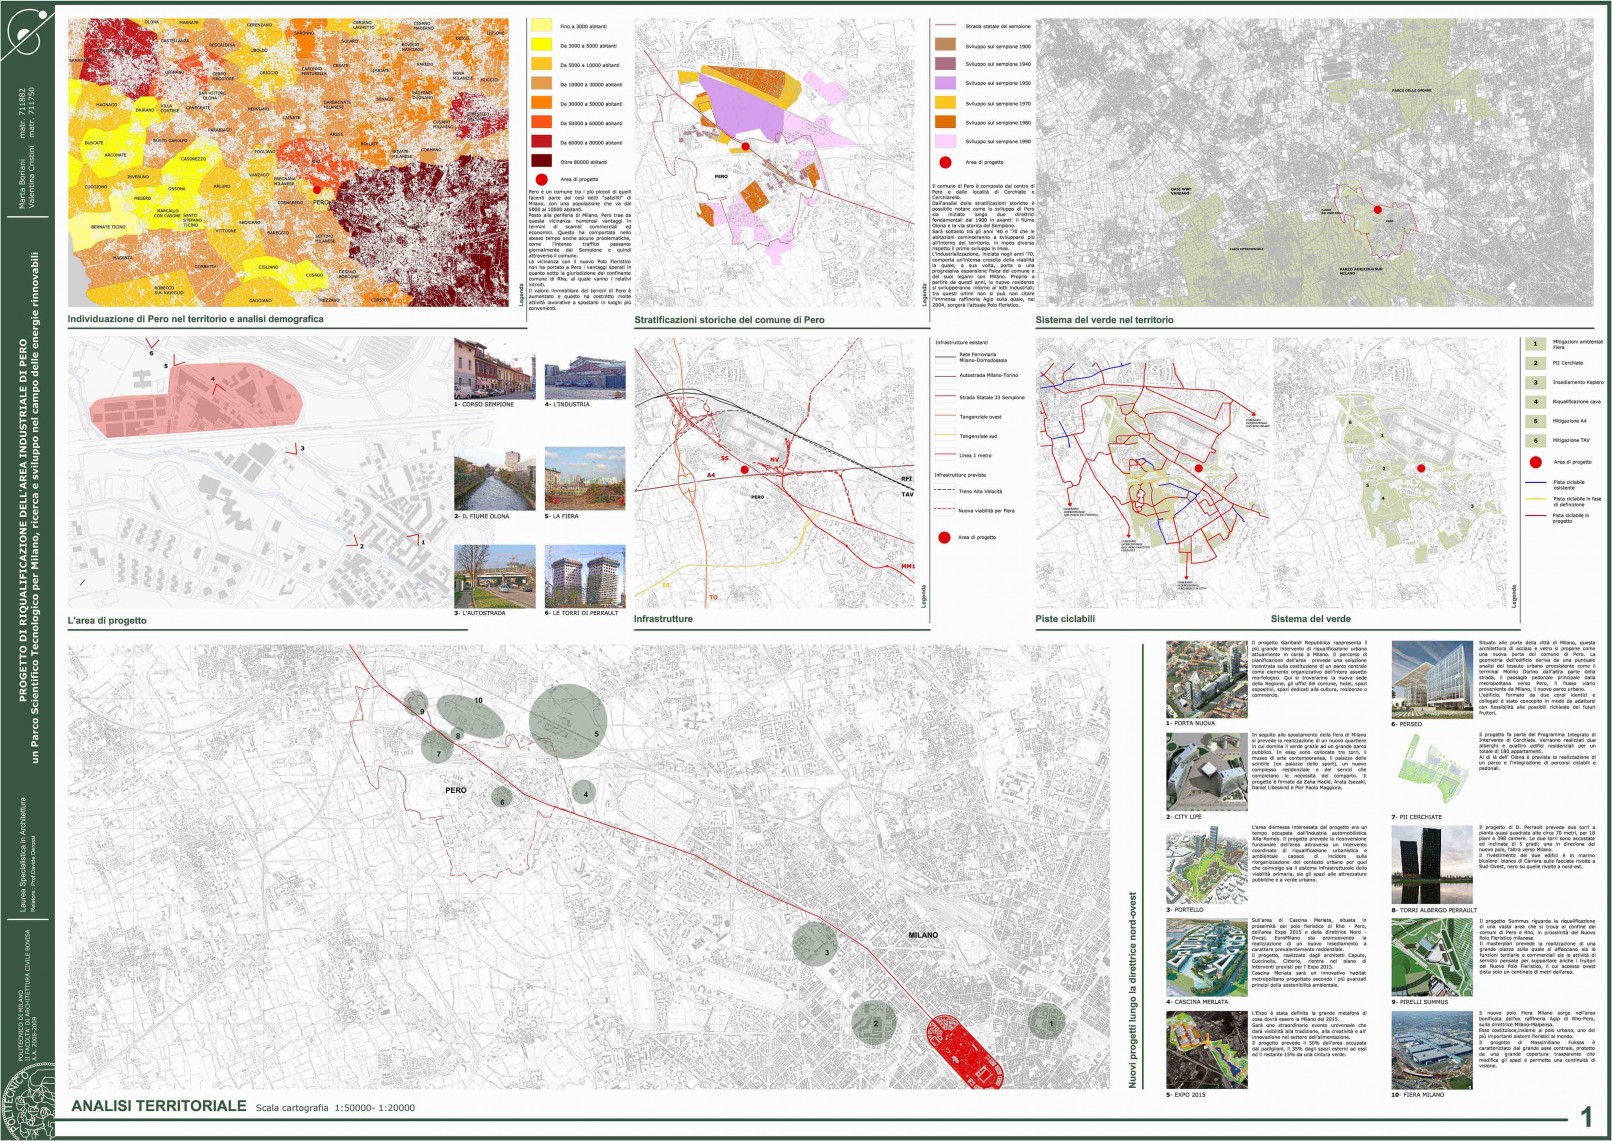The height and width of the screenshot is (1141, 1612).
Task: Open the 'La Fiera' photo thumbnail
Action: (585, 481)
